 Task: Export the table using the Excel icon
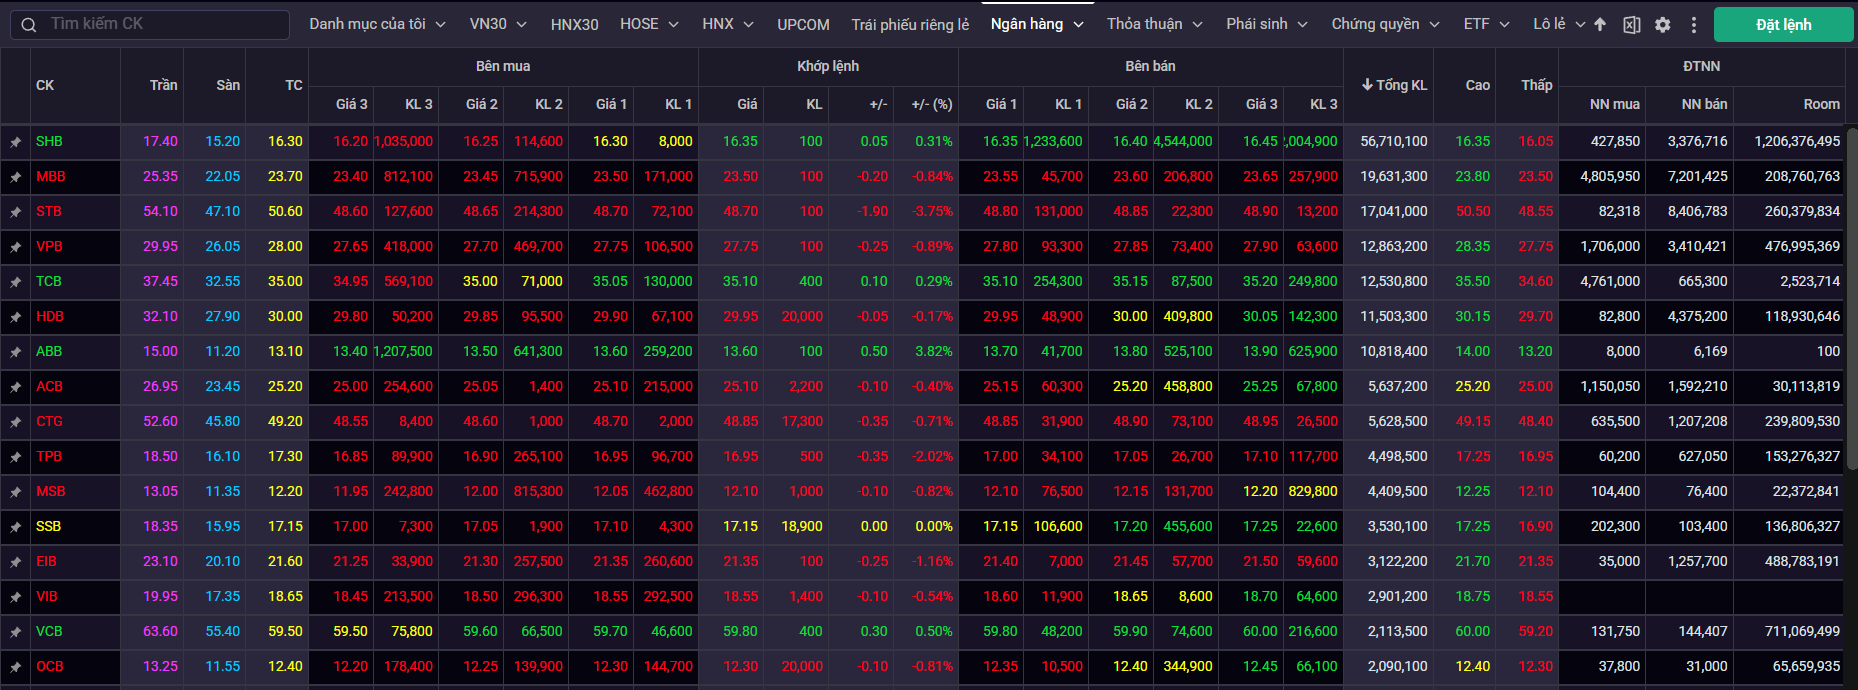(1631, 25)
